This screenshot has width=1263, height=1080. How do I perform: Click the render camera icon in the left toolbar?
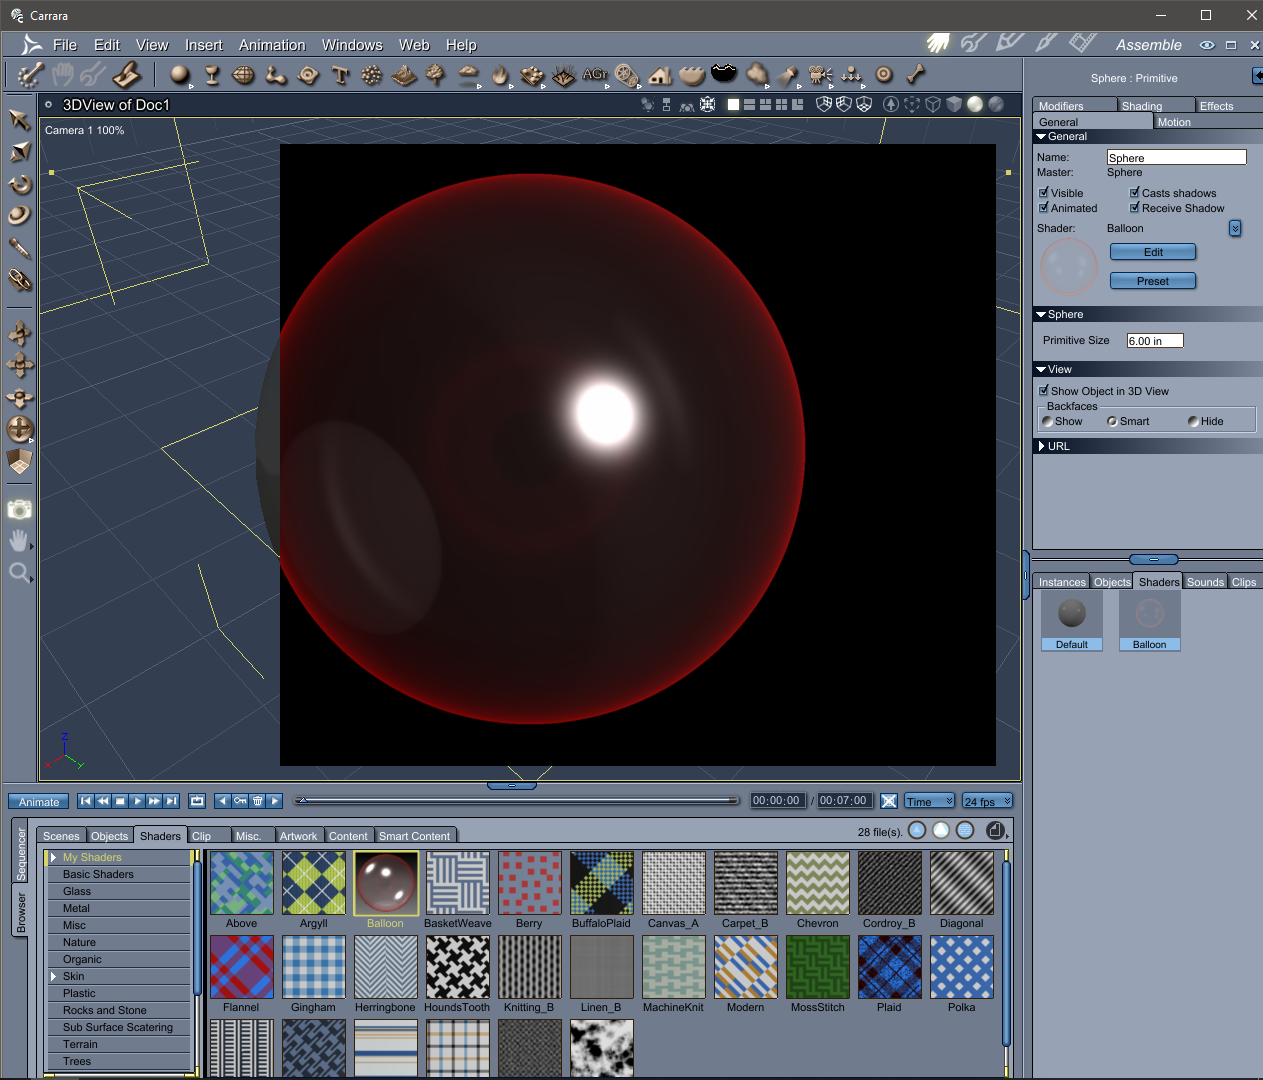pos(19,509)
